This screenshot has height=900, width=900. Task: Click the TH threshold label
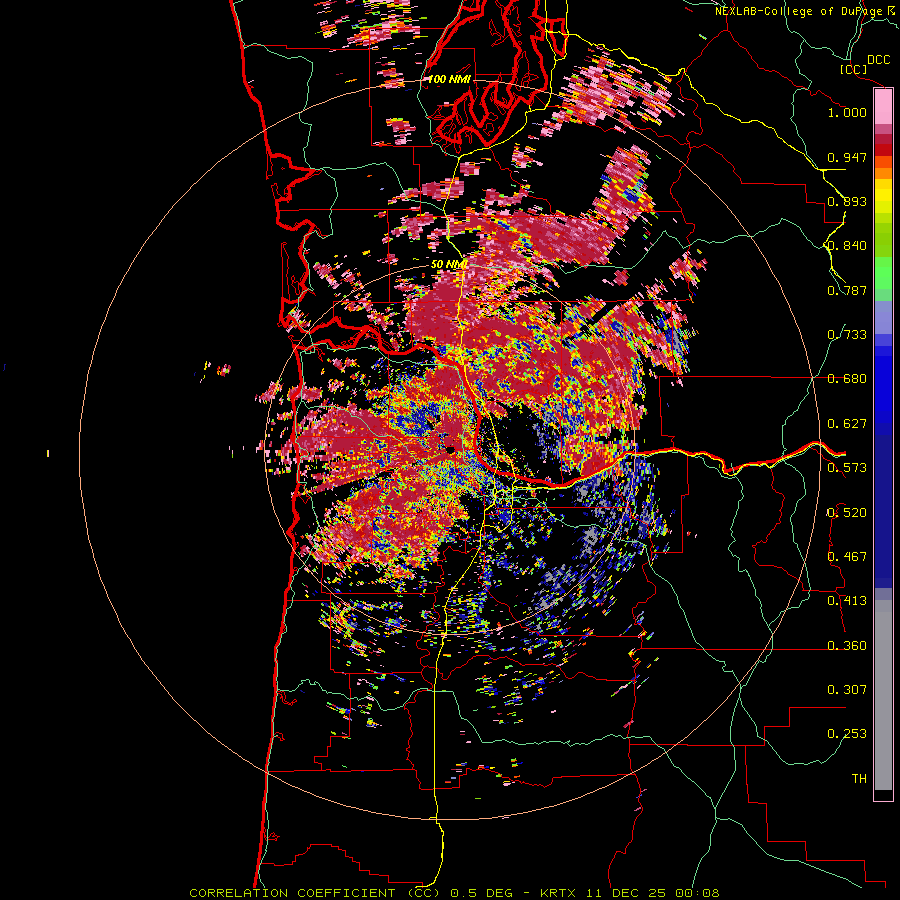pos(859,779)
